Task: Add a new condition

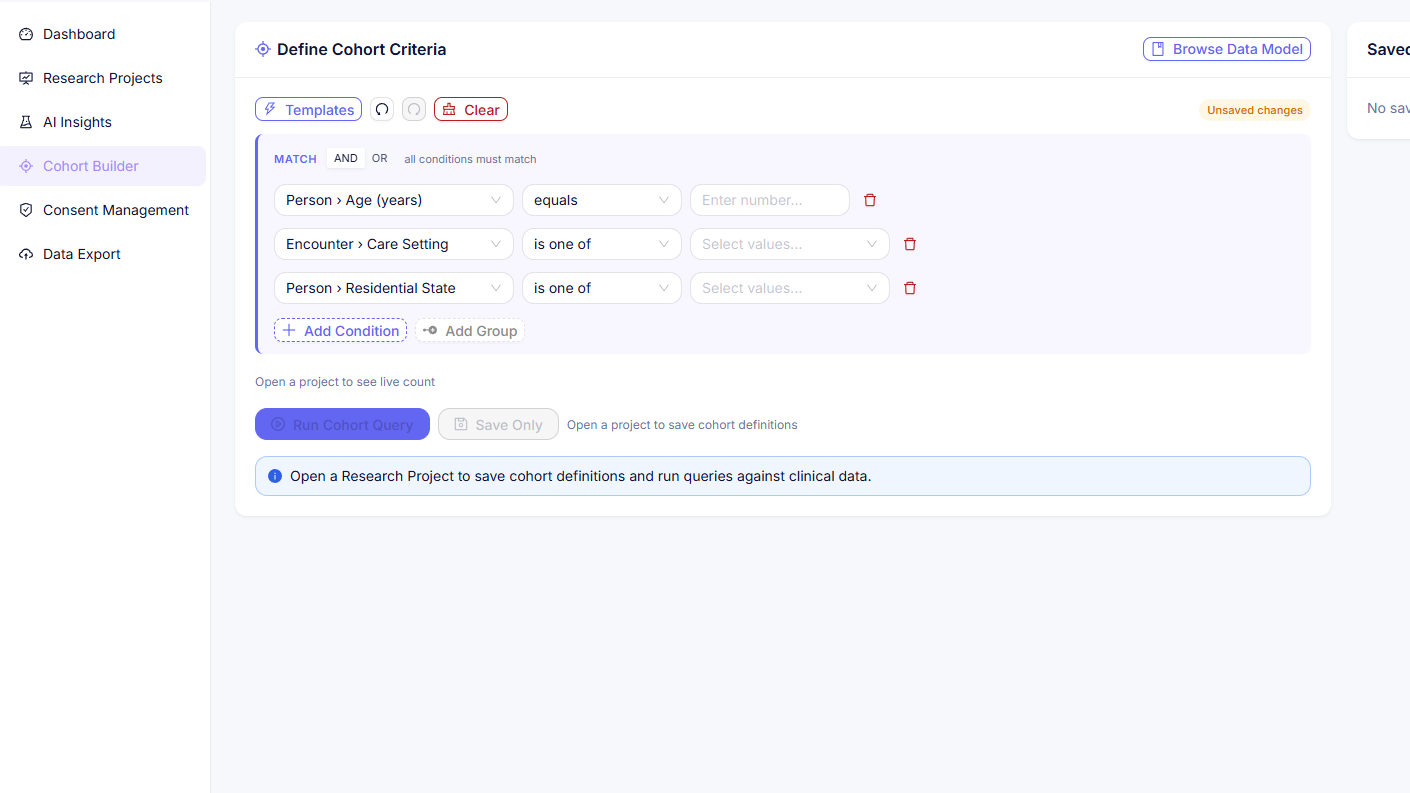Action: (x=340, y=330)
